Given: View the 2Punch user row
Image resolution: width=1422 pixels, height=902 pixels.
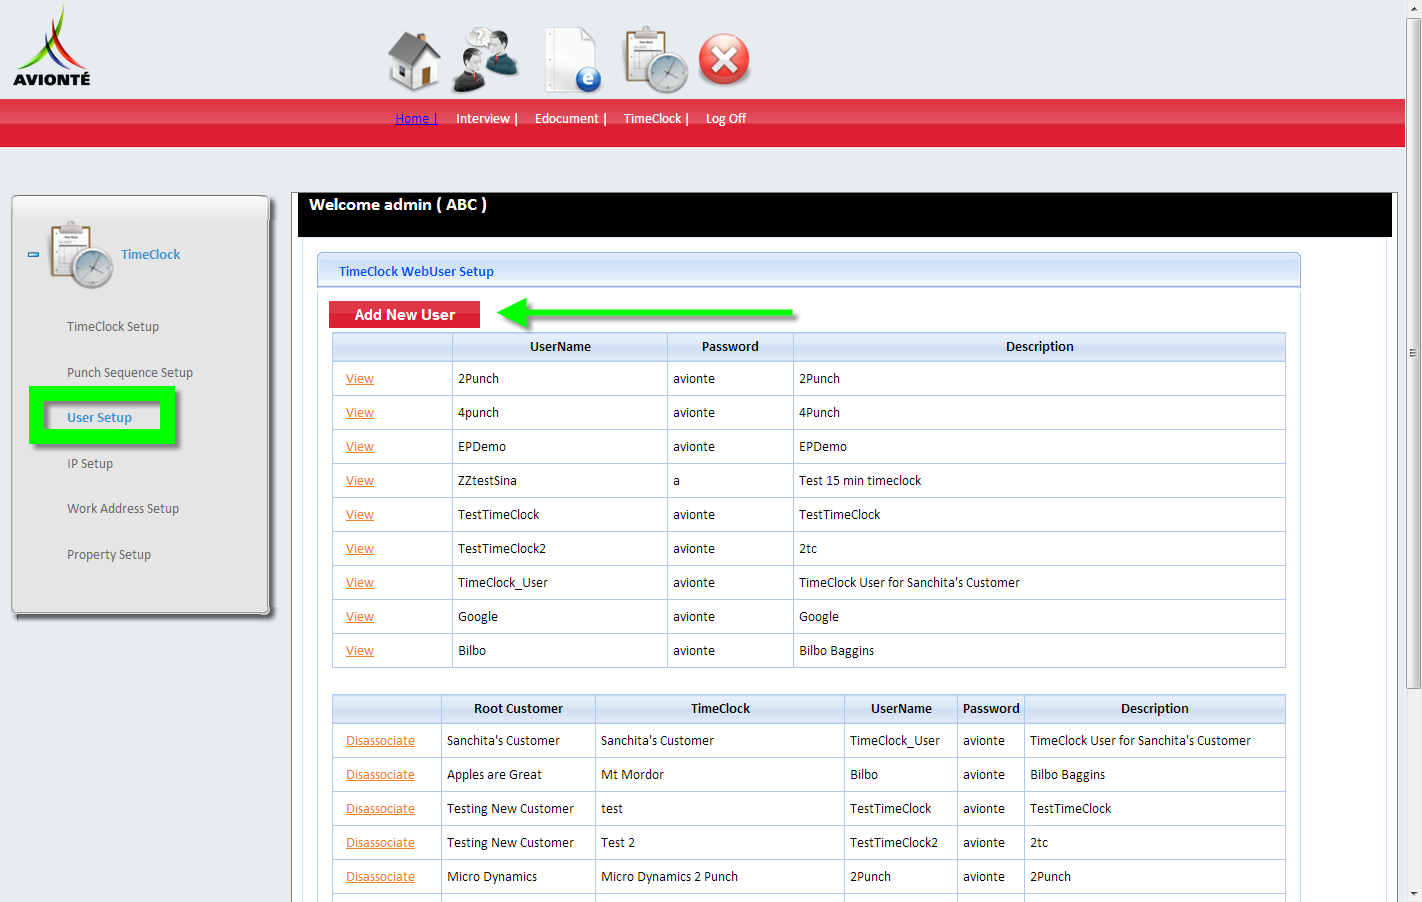Looking at the screenshot, I should [x=360, y=379].
